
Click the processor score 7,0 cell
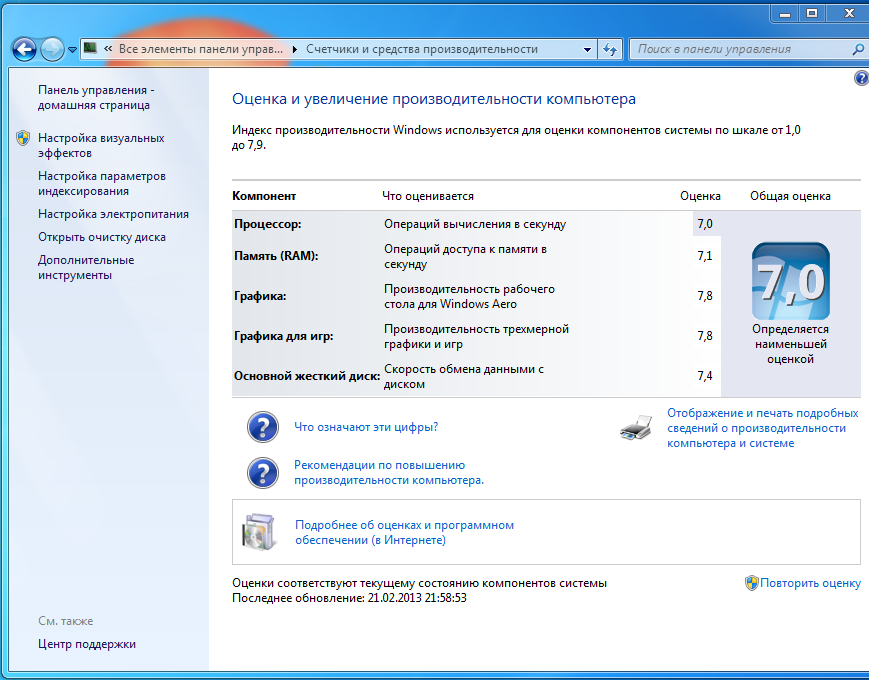pyautogui.click(x=705, y=224)
